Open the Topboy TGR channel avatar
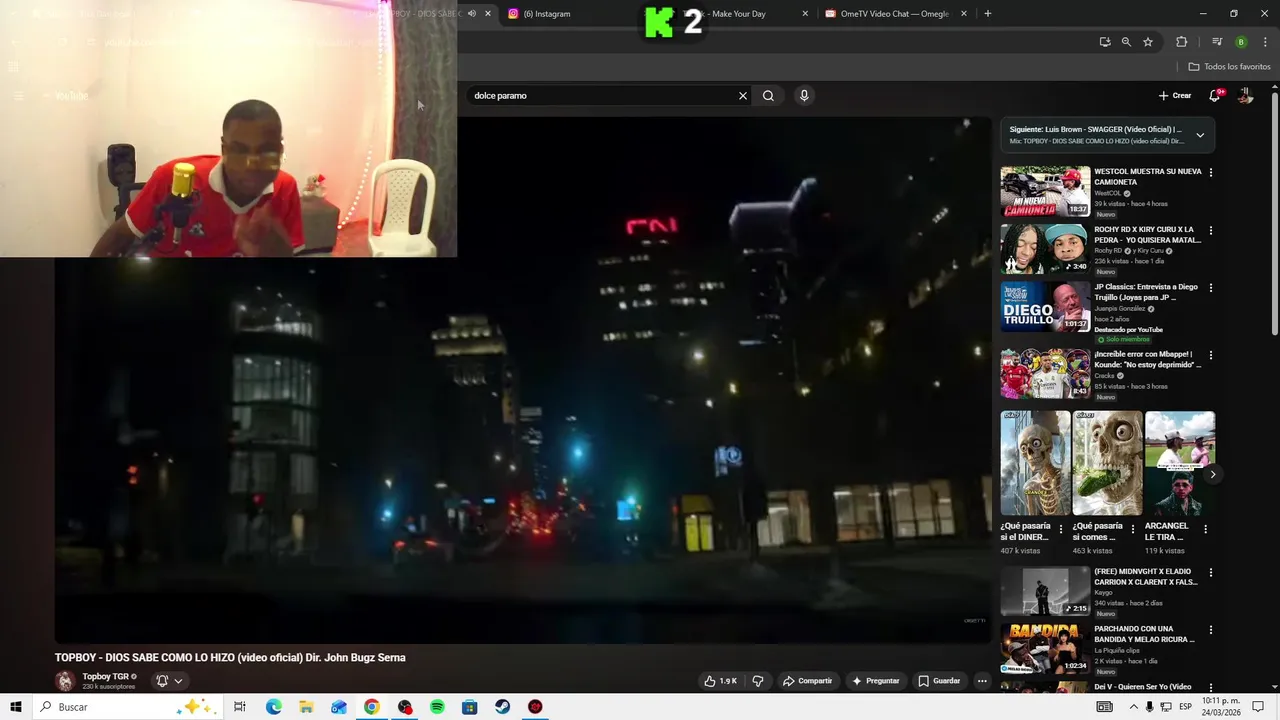Screen dimensions: 1280x720 point(65,681)
